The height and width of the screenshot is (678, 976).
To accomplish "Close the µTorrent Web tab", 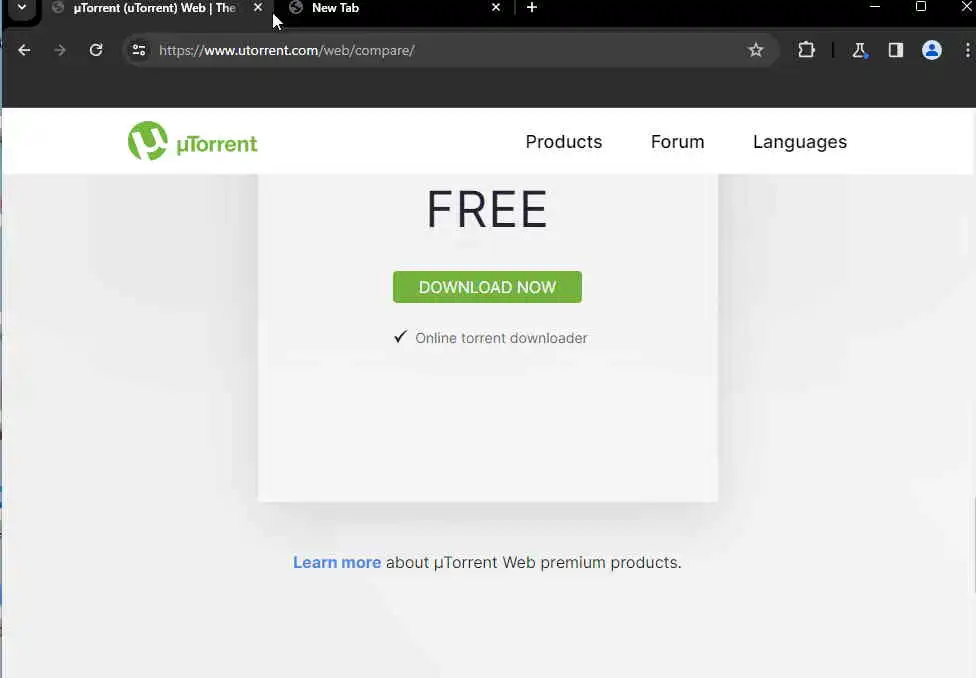I will click(258, 7).
